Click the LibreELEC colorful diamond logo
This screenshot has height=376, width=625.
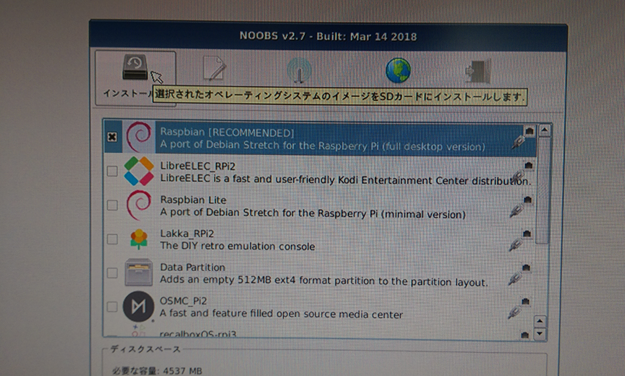[x=139, y=171]
